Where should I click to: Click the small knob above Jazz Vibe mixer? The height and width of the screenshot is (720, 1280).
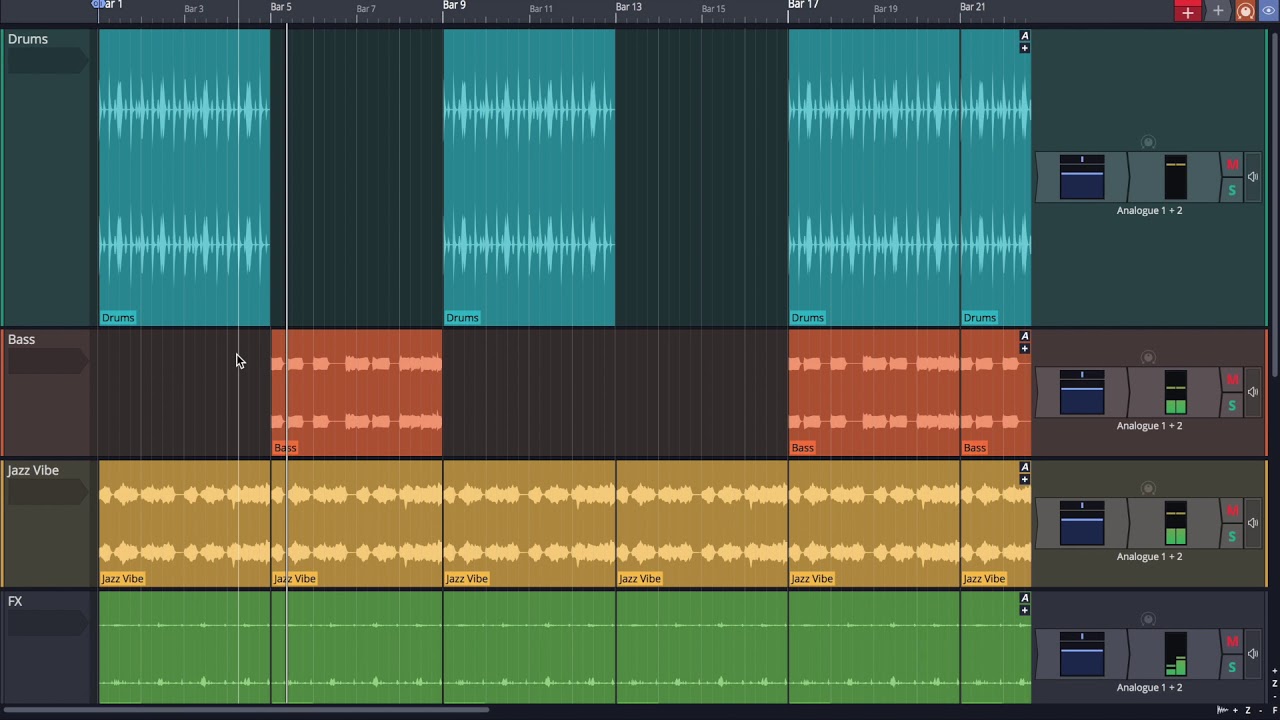coord(1148,489)
